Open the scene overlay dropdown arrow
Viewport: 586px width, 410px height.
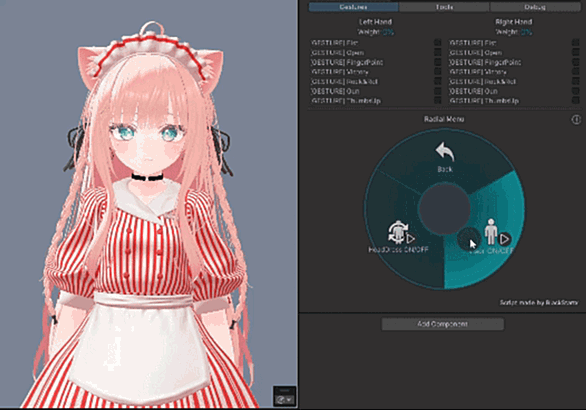(290, 400)
